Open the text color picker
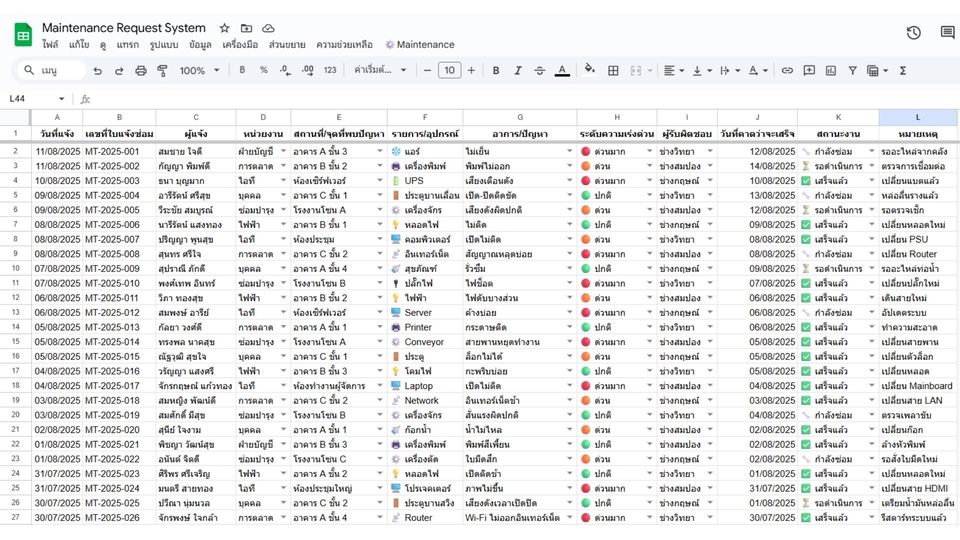 pos(562,70)
